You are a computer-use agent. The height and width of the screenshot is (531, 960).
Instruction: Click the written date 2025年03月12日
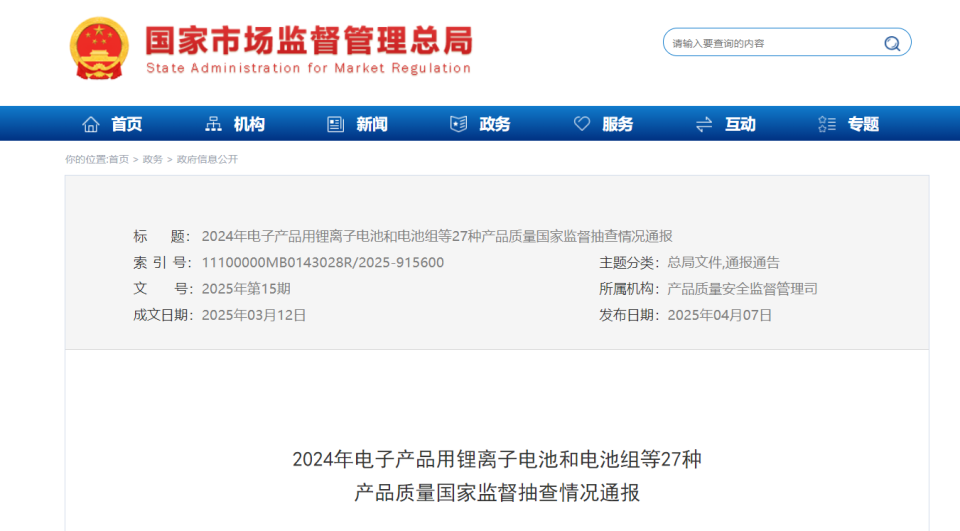click(253, 315)
